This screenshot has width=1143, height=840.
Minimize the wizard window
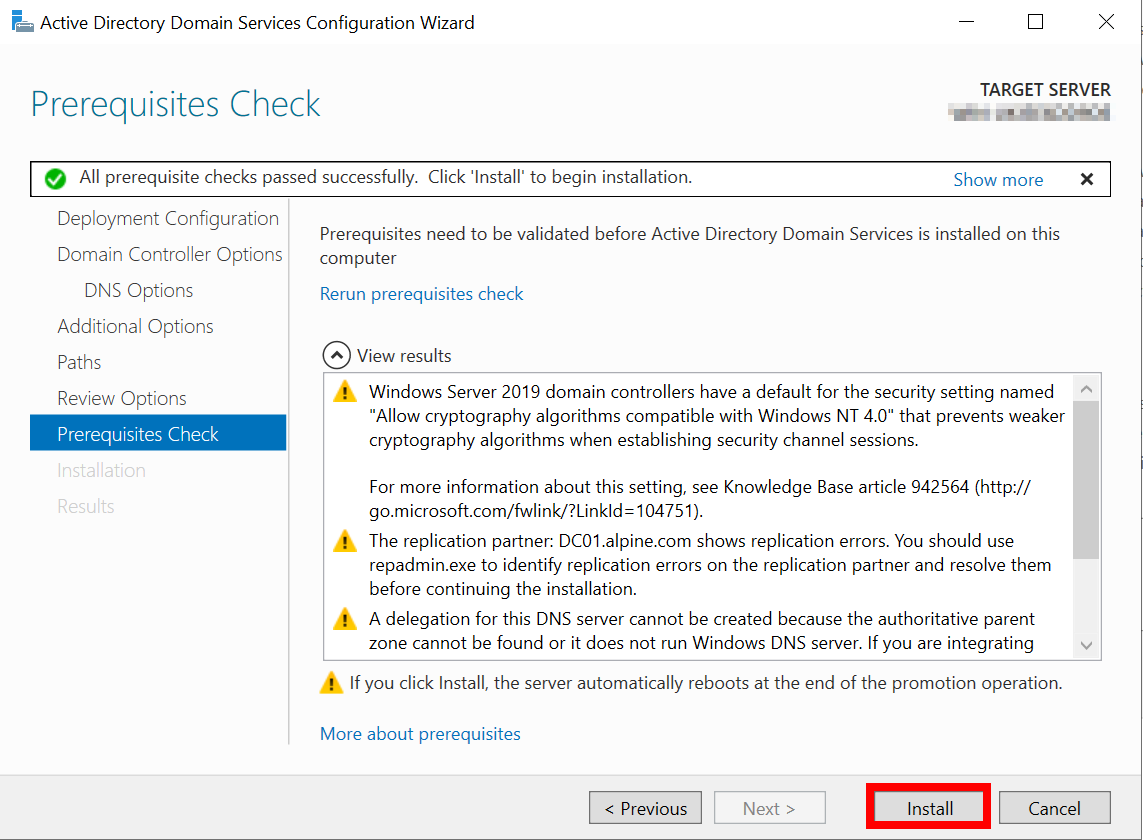(967, 22)
